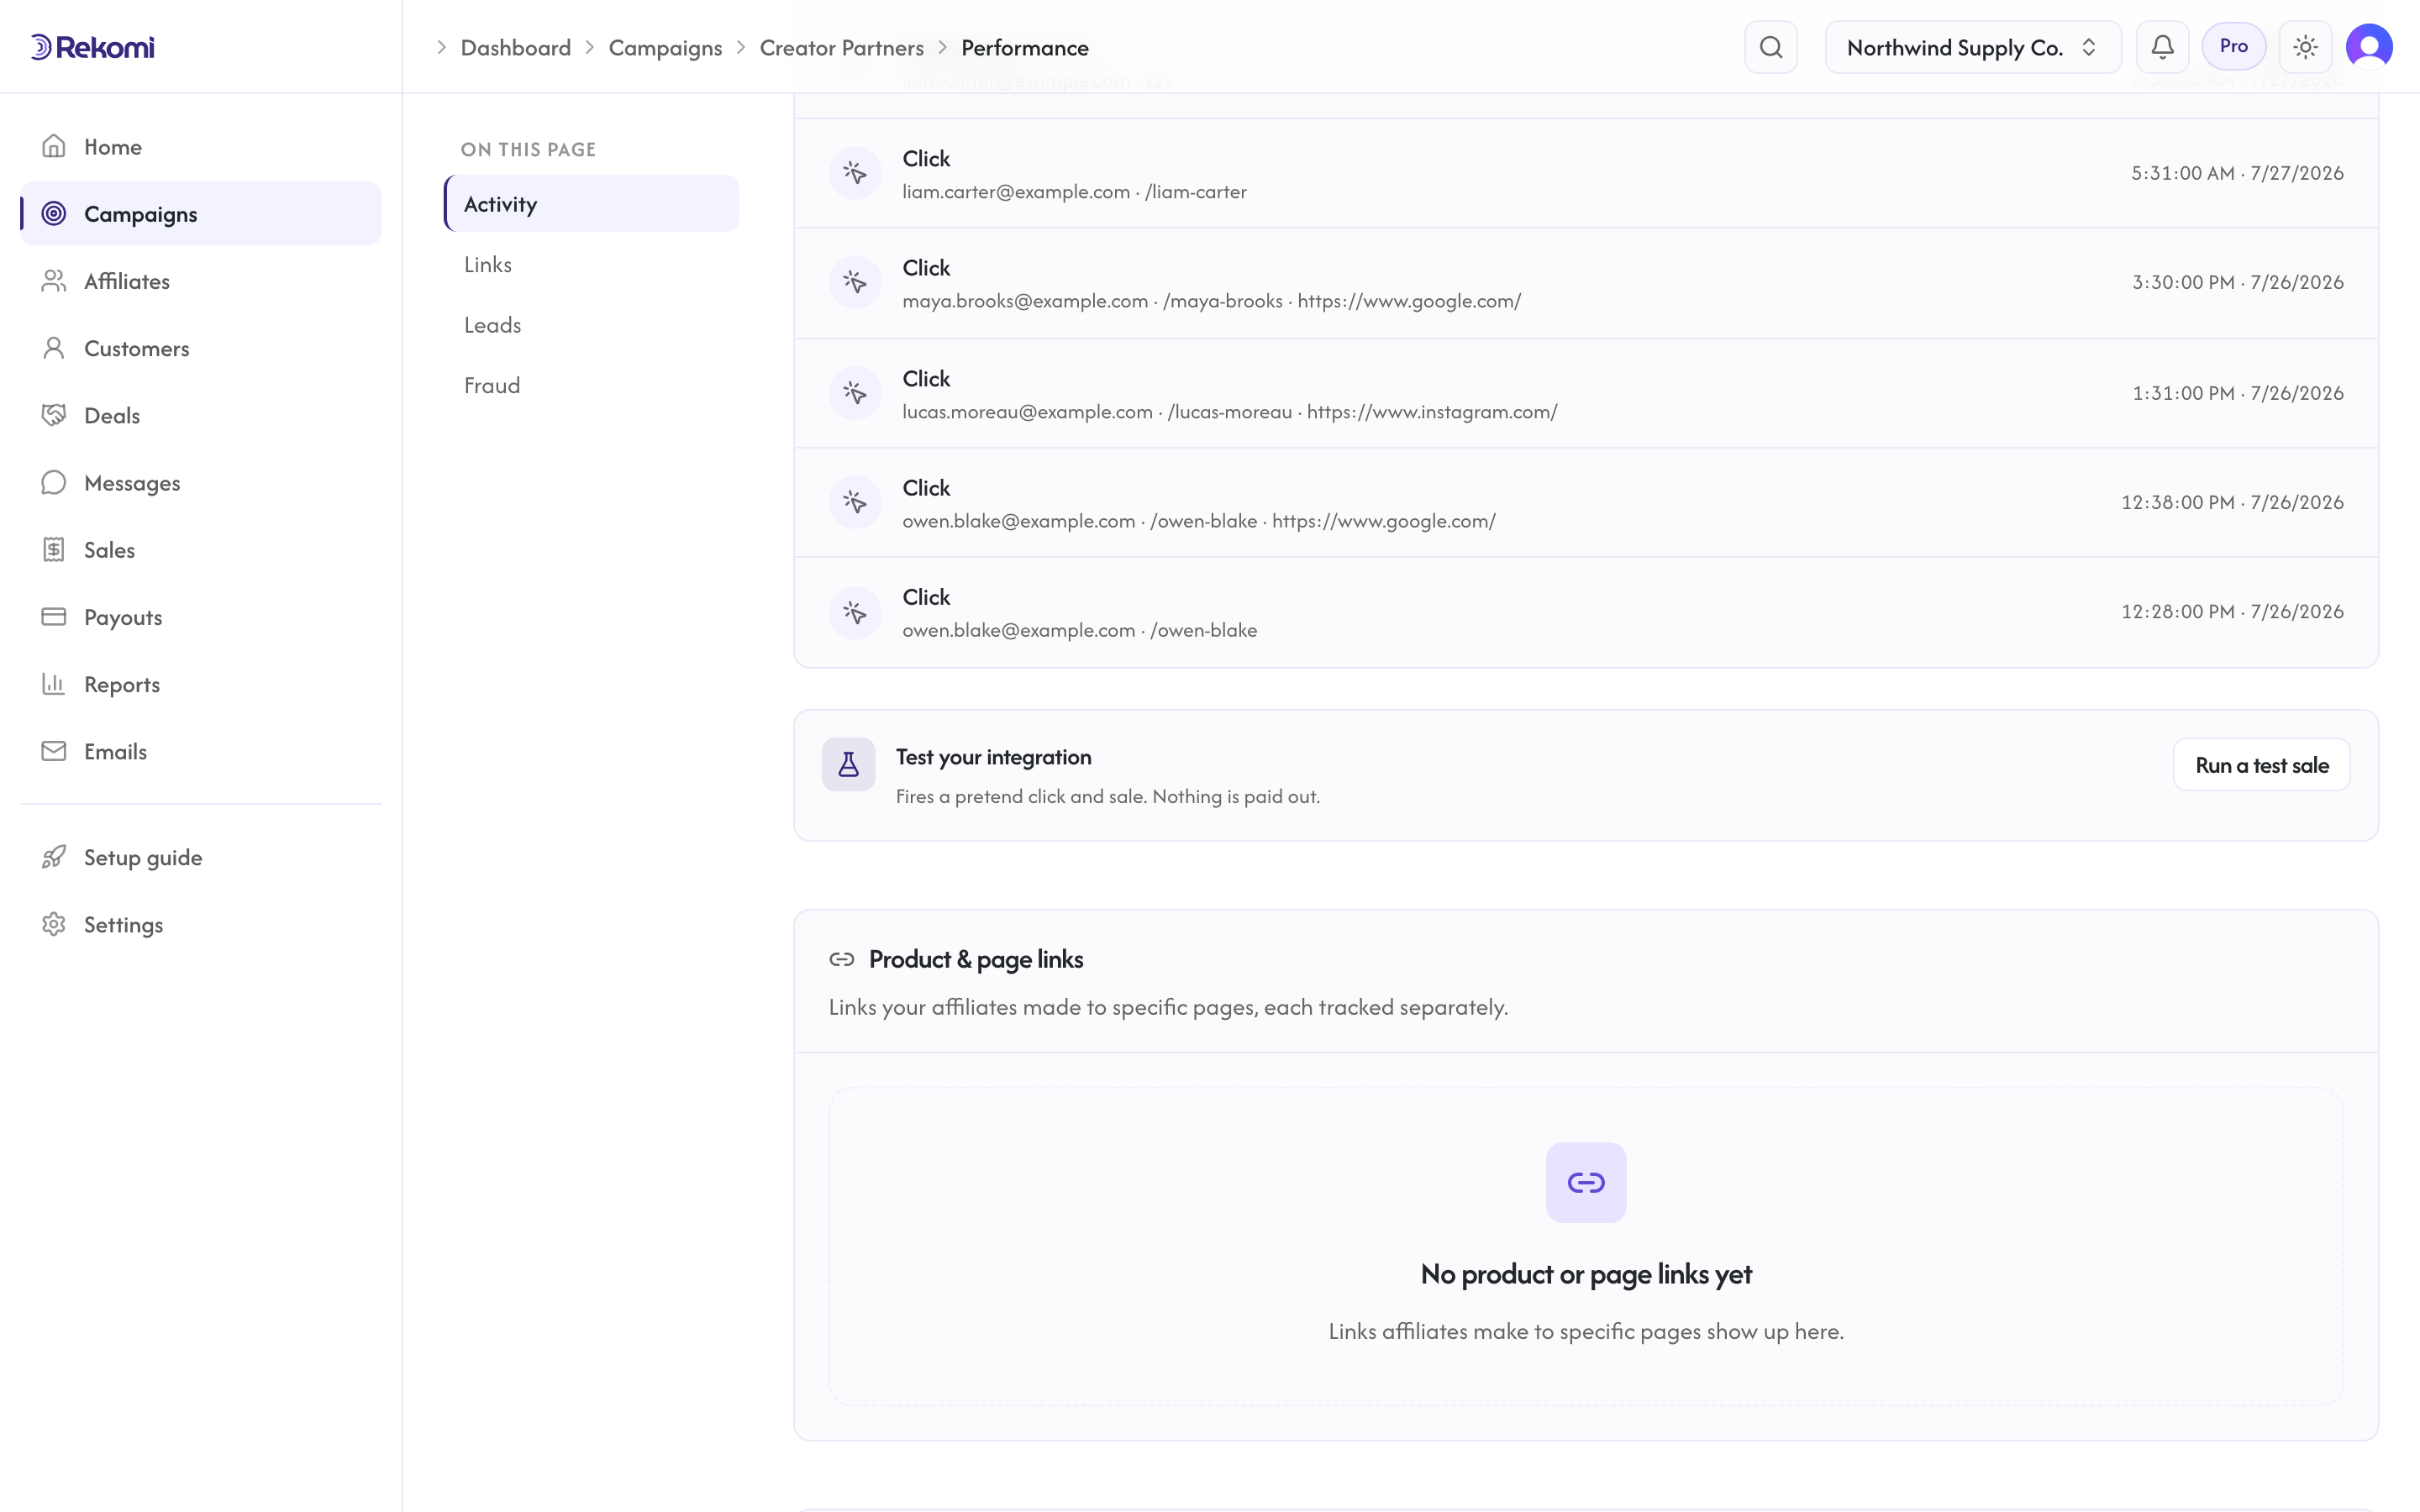Open notifications bell
Viewport: 2420px width, 1512px height.
point(2162,47)
